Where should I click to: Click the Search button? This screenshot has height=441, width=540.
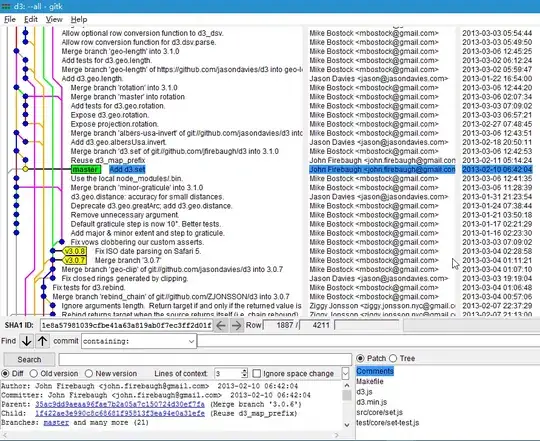tap(29, 360)
